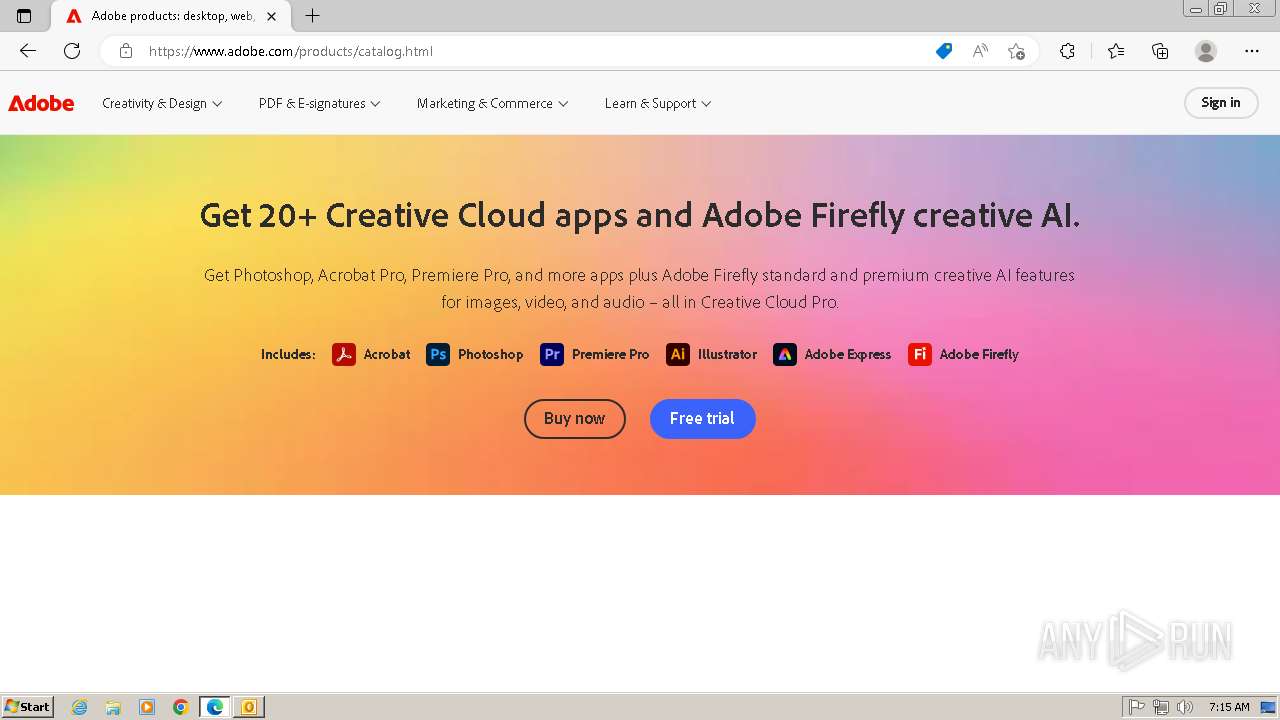Open Collections icon in toolbar
1280x720 pixels.
tap(1160, 51)
